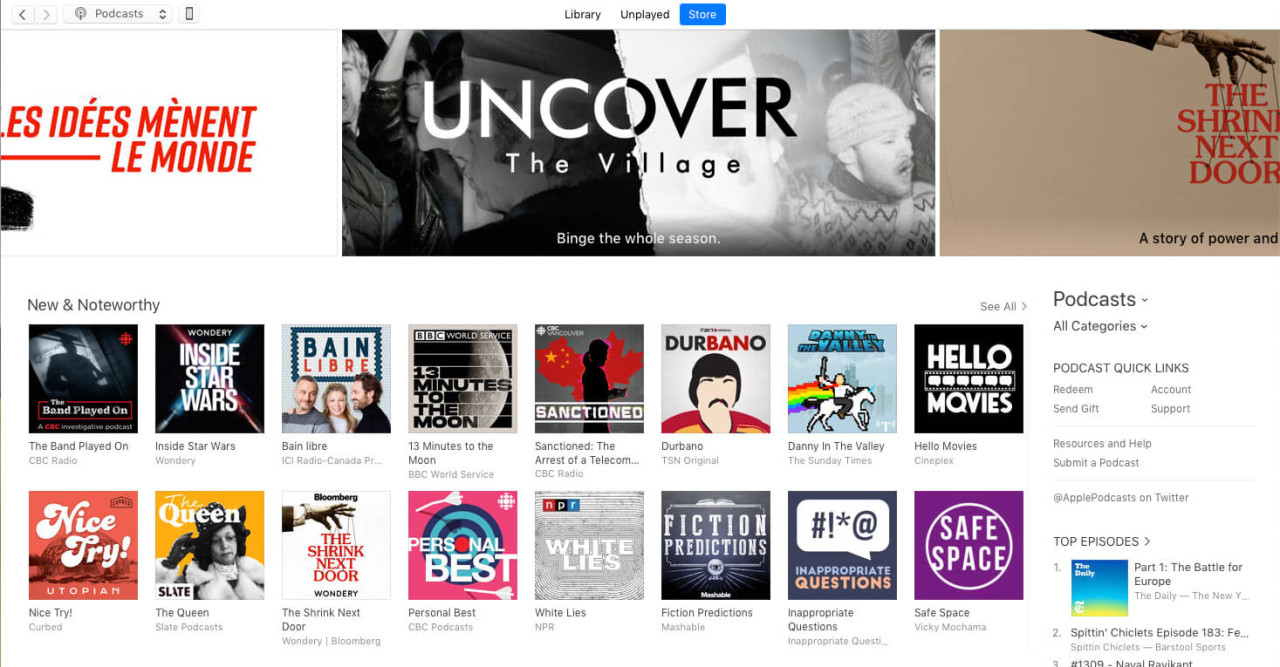Switch to the Unplayed tab
This screenshot has width=1280, height=667.
point(644,14)
